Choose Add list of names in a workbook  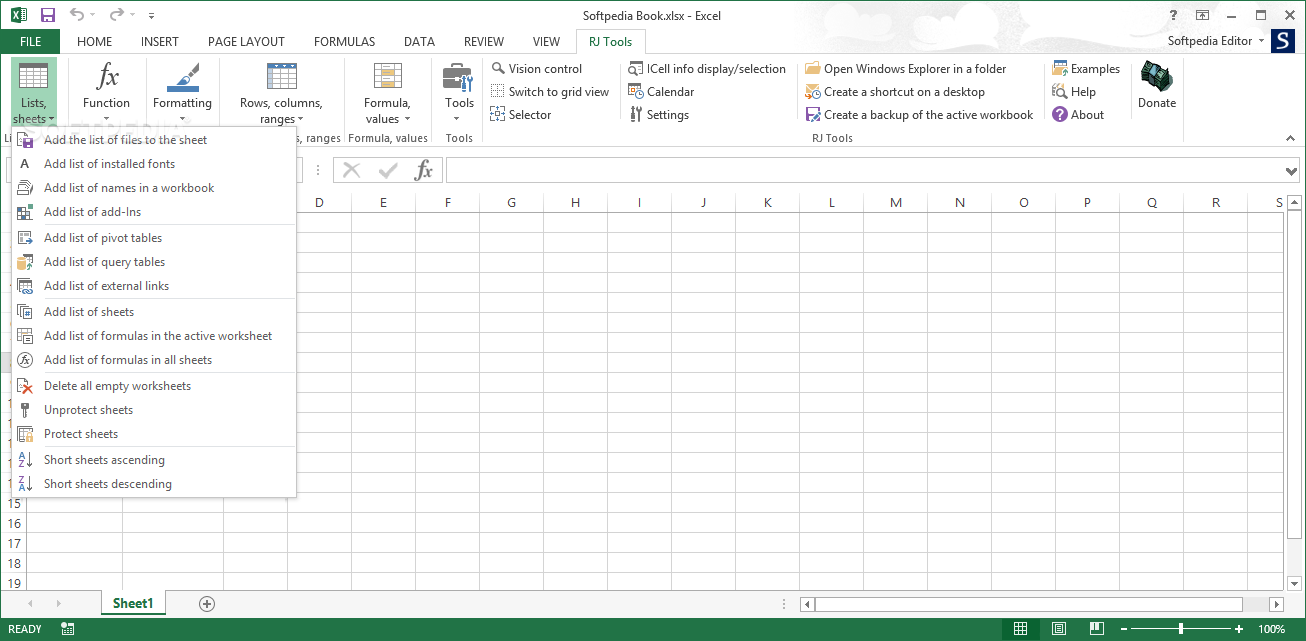click(x=155, y=188)
